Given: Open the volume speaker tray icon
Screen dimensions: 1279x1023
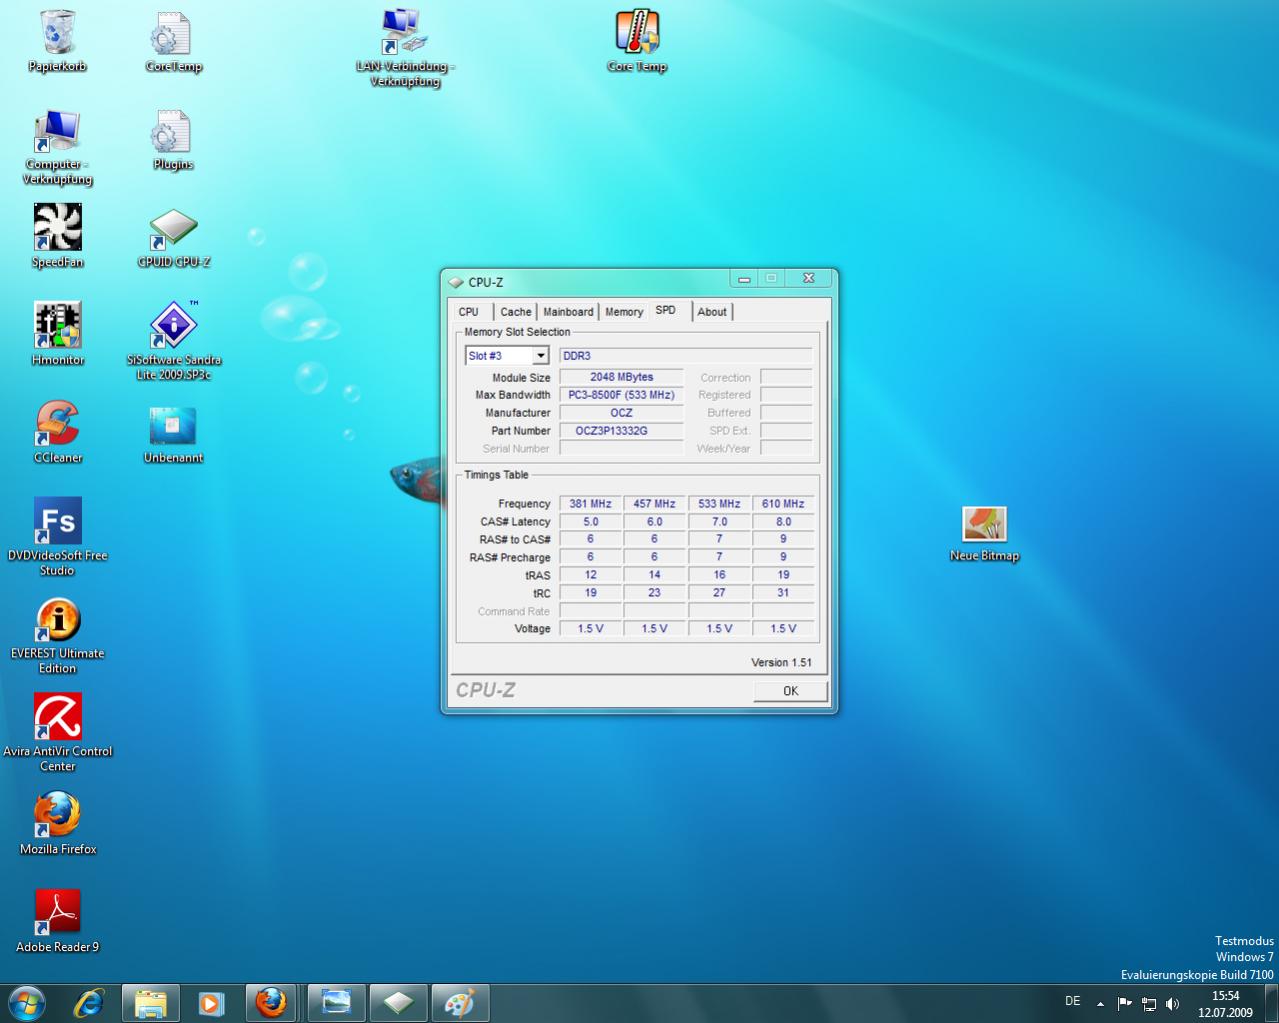Looking at the screenshot, I should (x=1173, y=1003).
